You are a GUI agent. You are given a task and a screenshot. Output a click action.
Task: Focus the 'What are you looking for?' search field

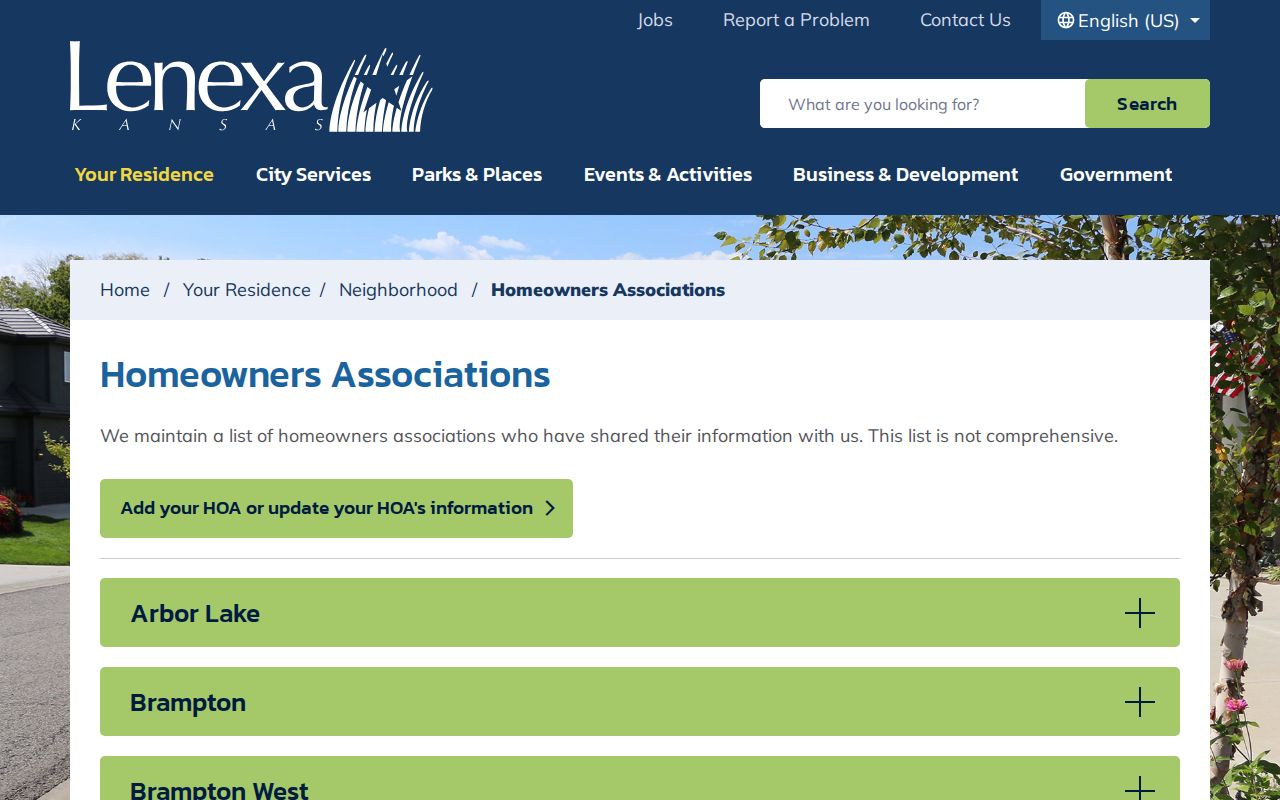[922, 104]
